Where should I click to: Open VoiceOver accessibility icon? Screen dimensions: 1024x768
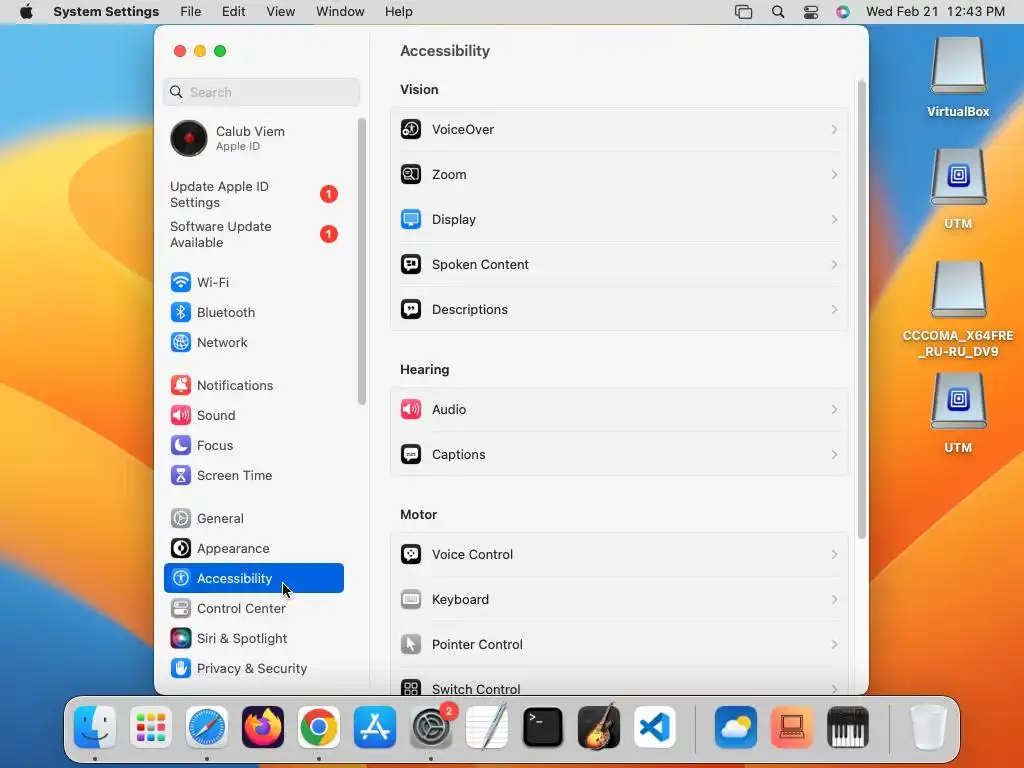(411, 129)
